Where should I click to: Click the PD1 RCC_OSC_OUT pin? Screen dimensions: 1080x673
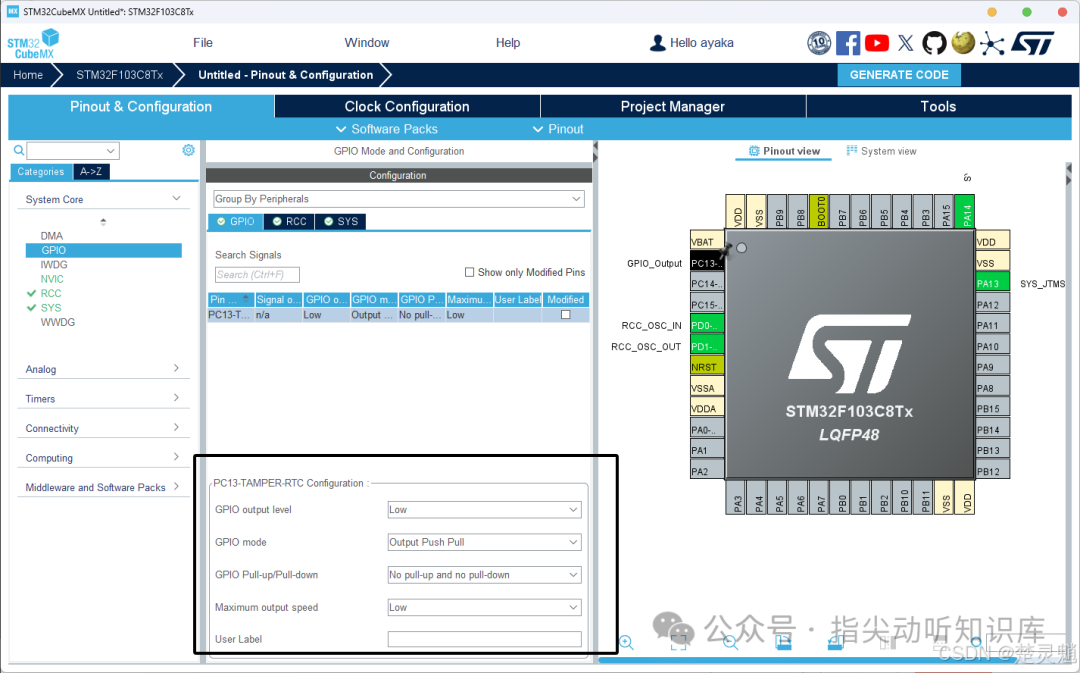pos(707,346)
